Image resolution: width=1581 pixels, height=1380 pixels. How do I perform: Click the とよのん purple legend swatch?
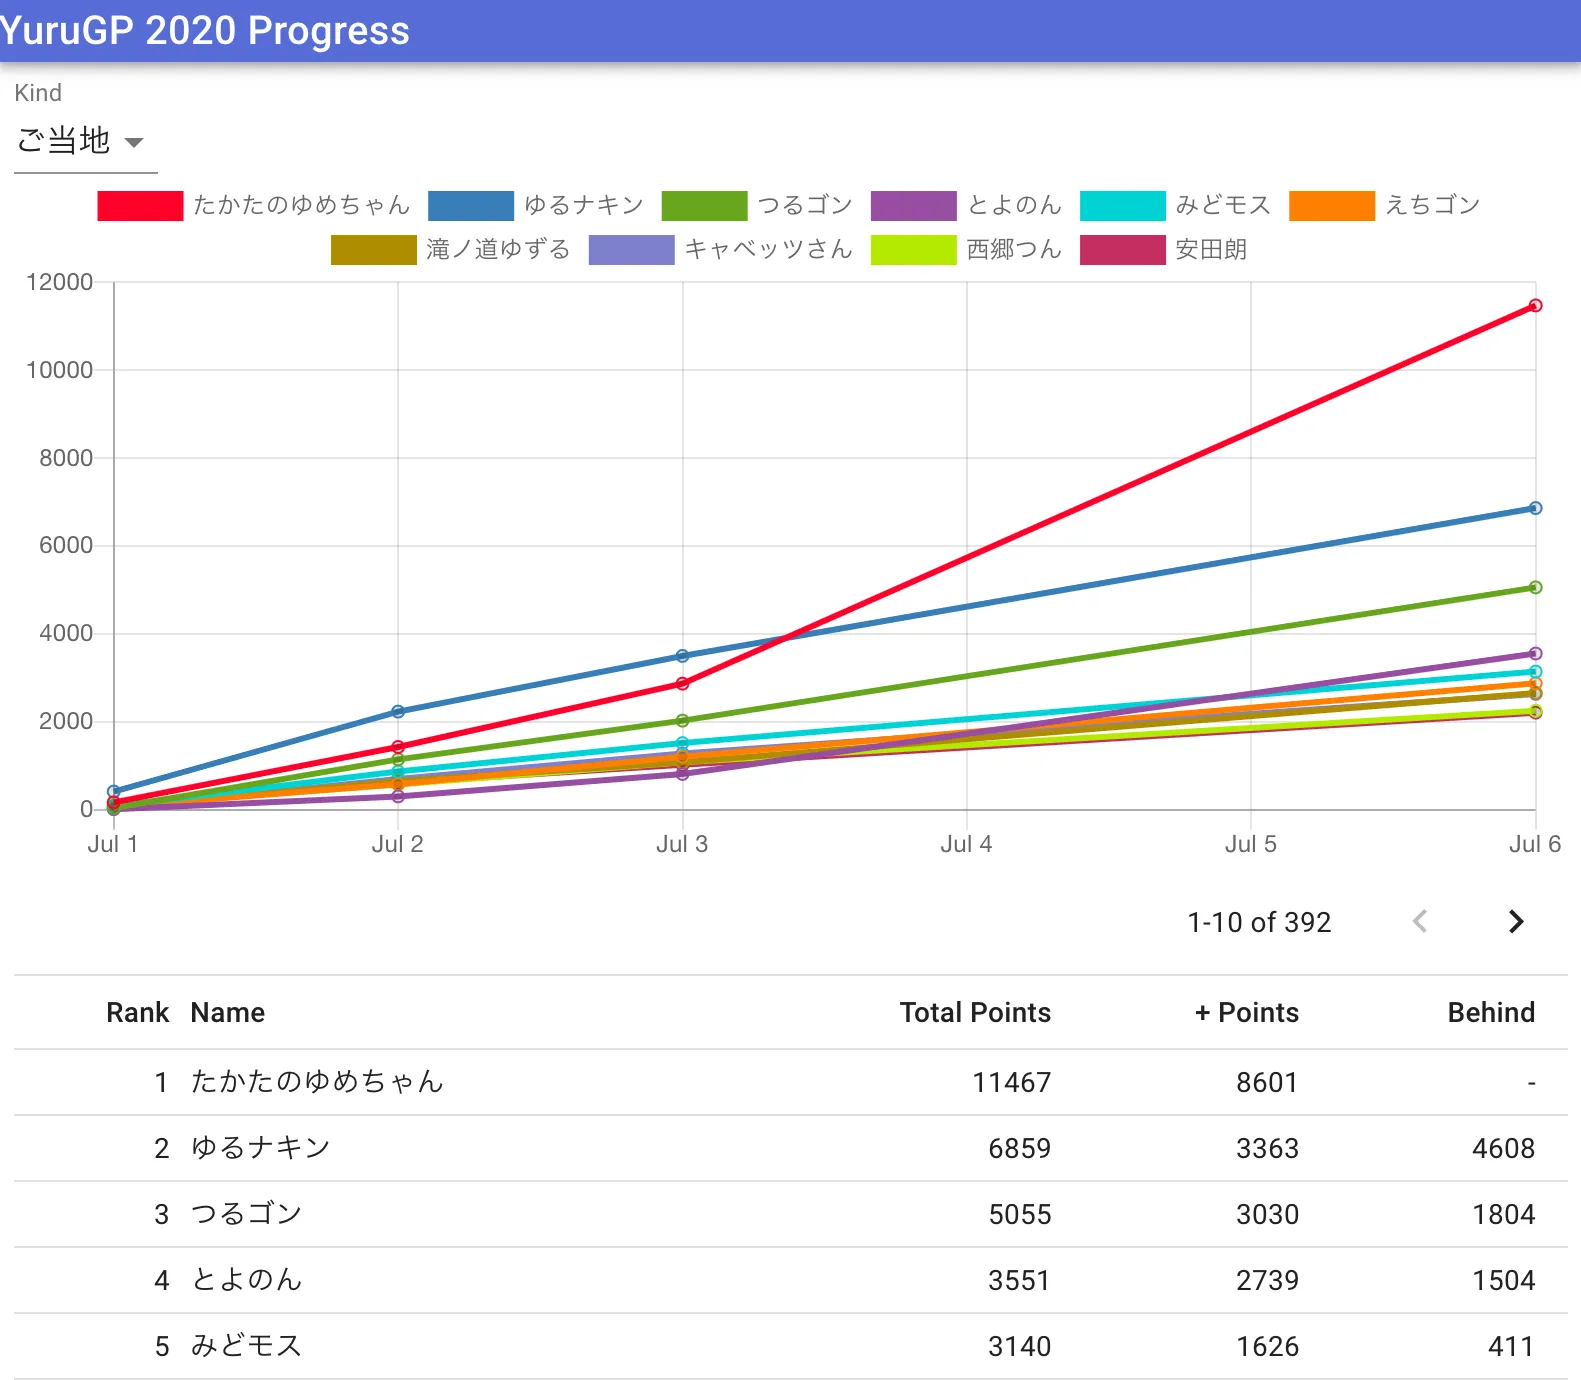click(x=913, y=206)
